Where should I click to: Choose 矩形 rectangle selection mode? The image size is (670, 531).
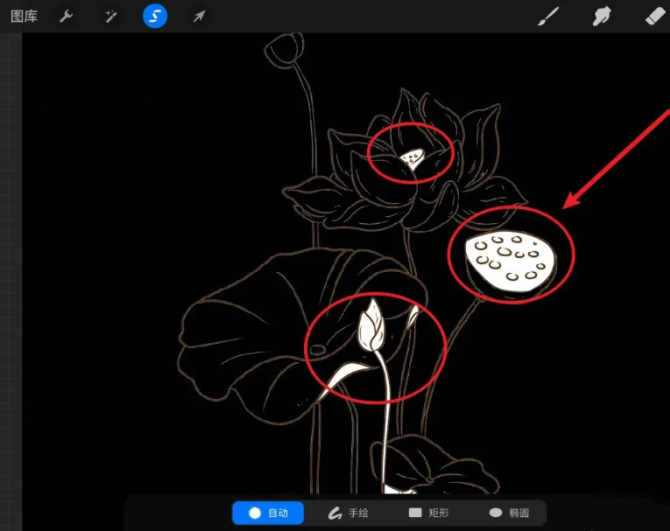click(429, 513)
